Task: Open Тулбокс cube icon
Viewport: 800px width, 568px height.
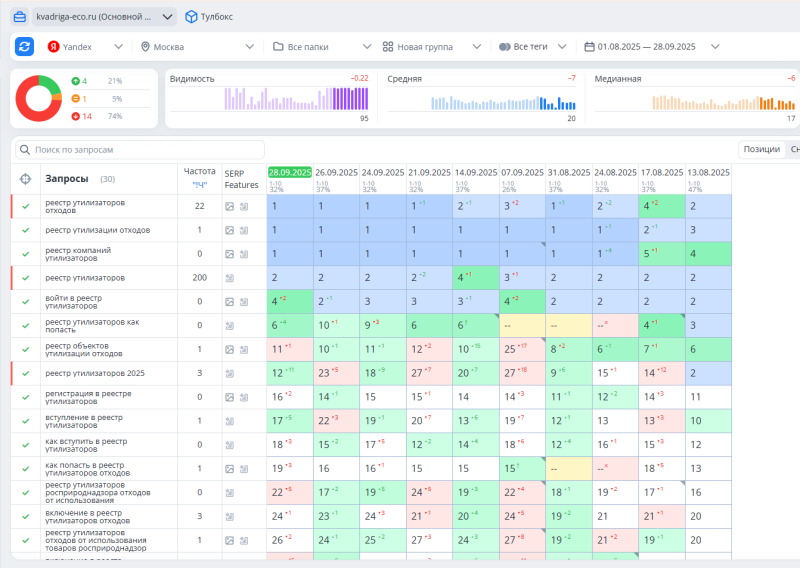Action: (x=191, y=17)
